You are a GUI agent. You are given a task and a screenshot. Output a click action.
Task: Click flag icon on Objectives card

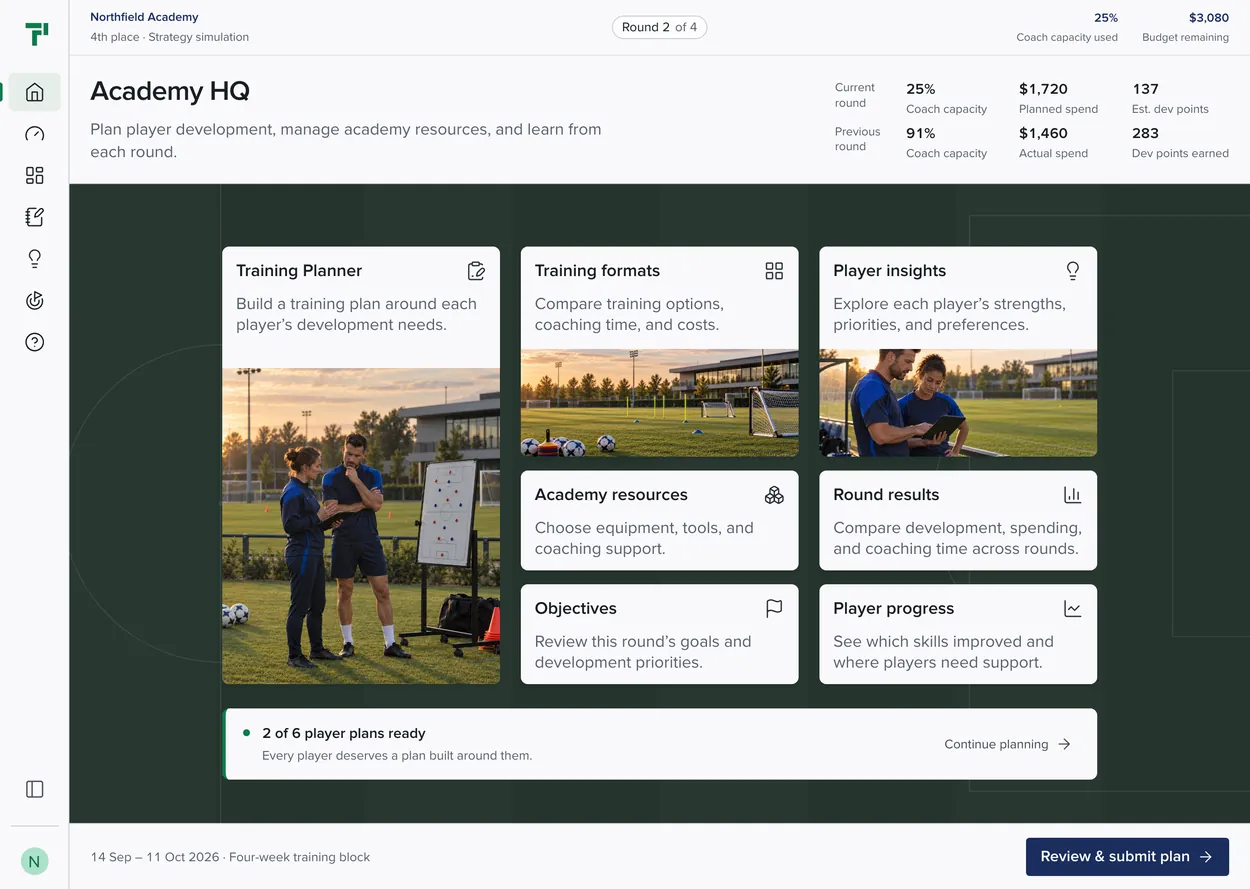pyautogui.click(x=774, y=608)
